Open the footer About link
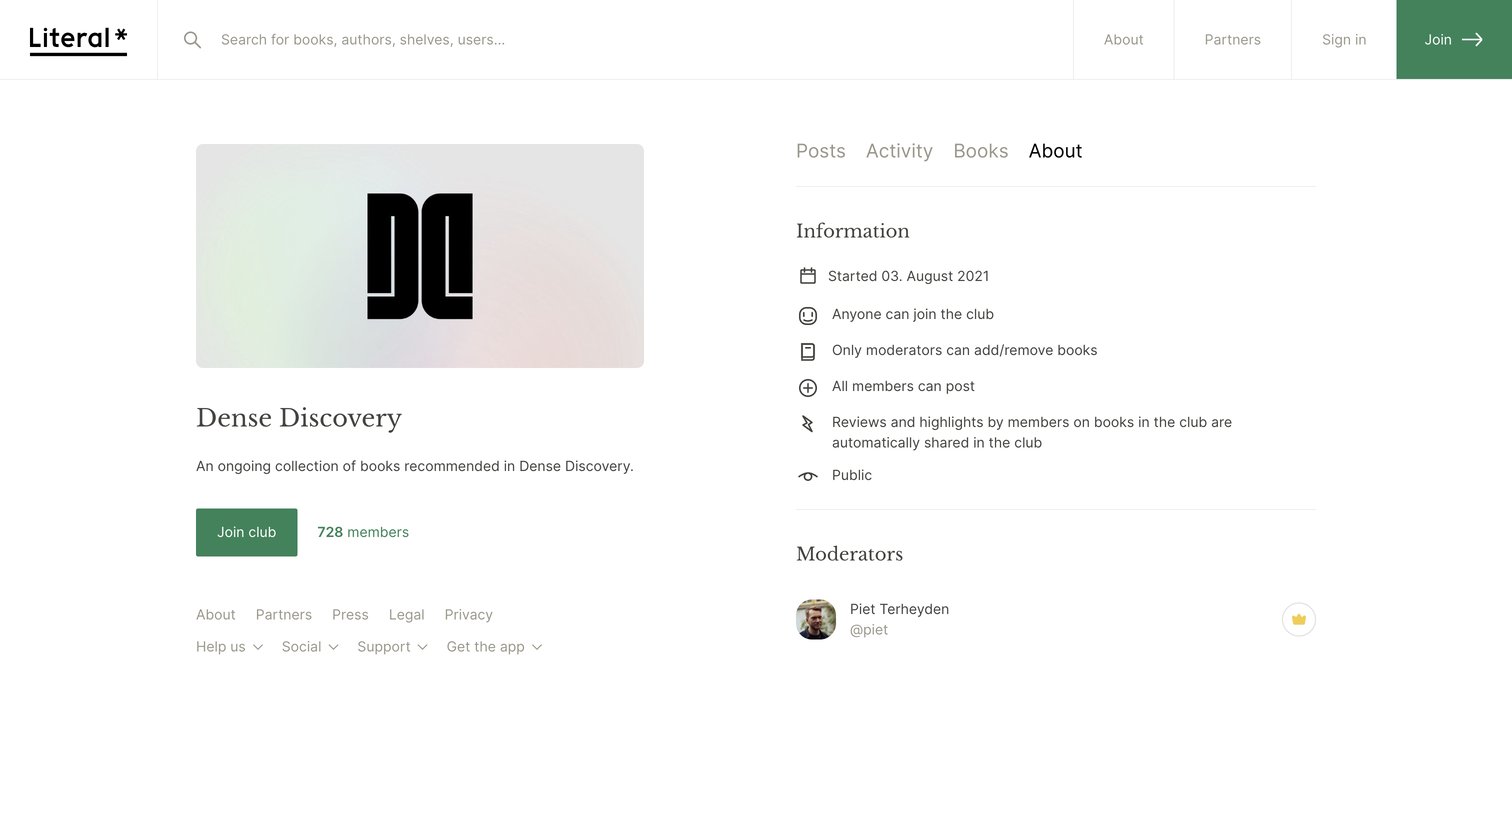Viewport: 1512px width, 814px height. tap(216, 615)
